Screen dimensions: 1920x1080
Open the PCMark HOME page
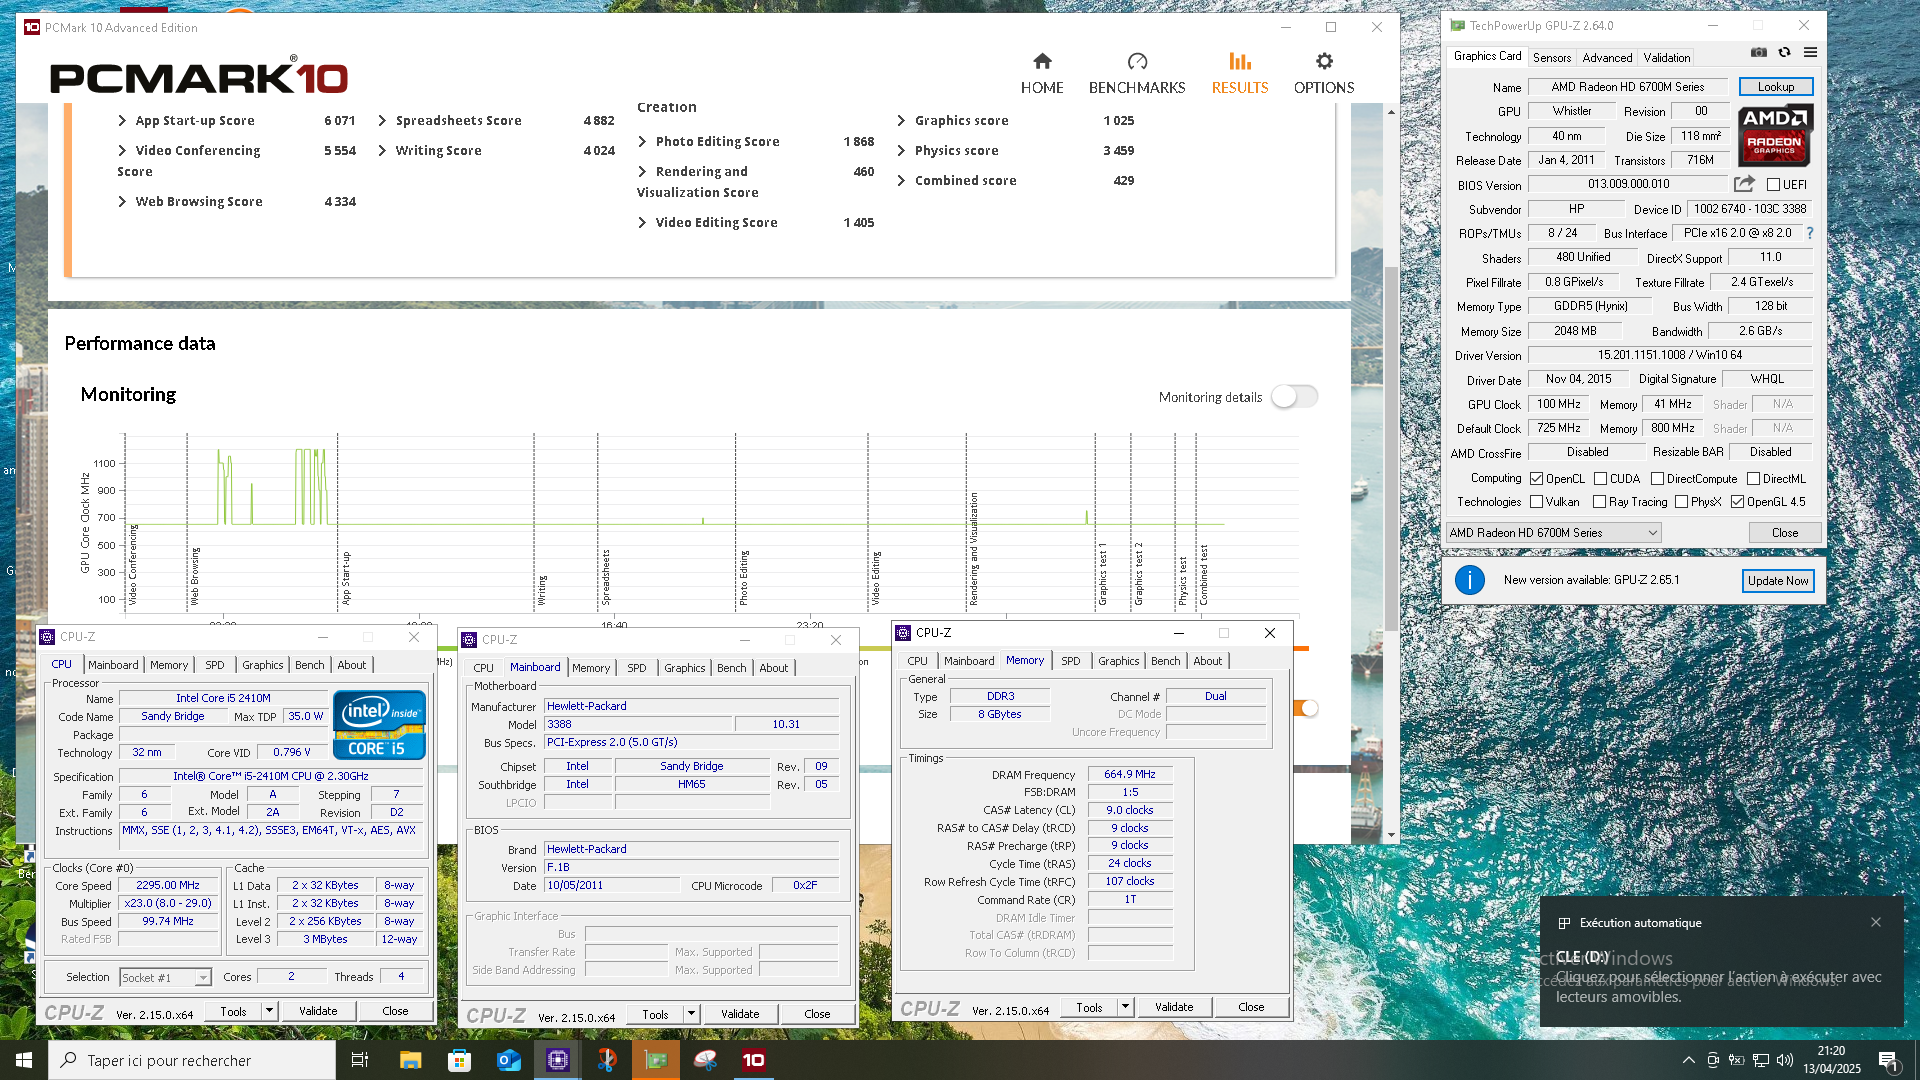click(1041, 74)
